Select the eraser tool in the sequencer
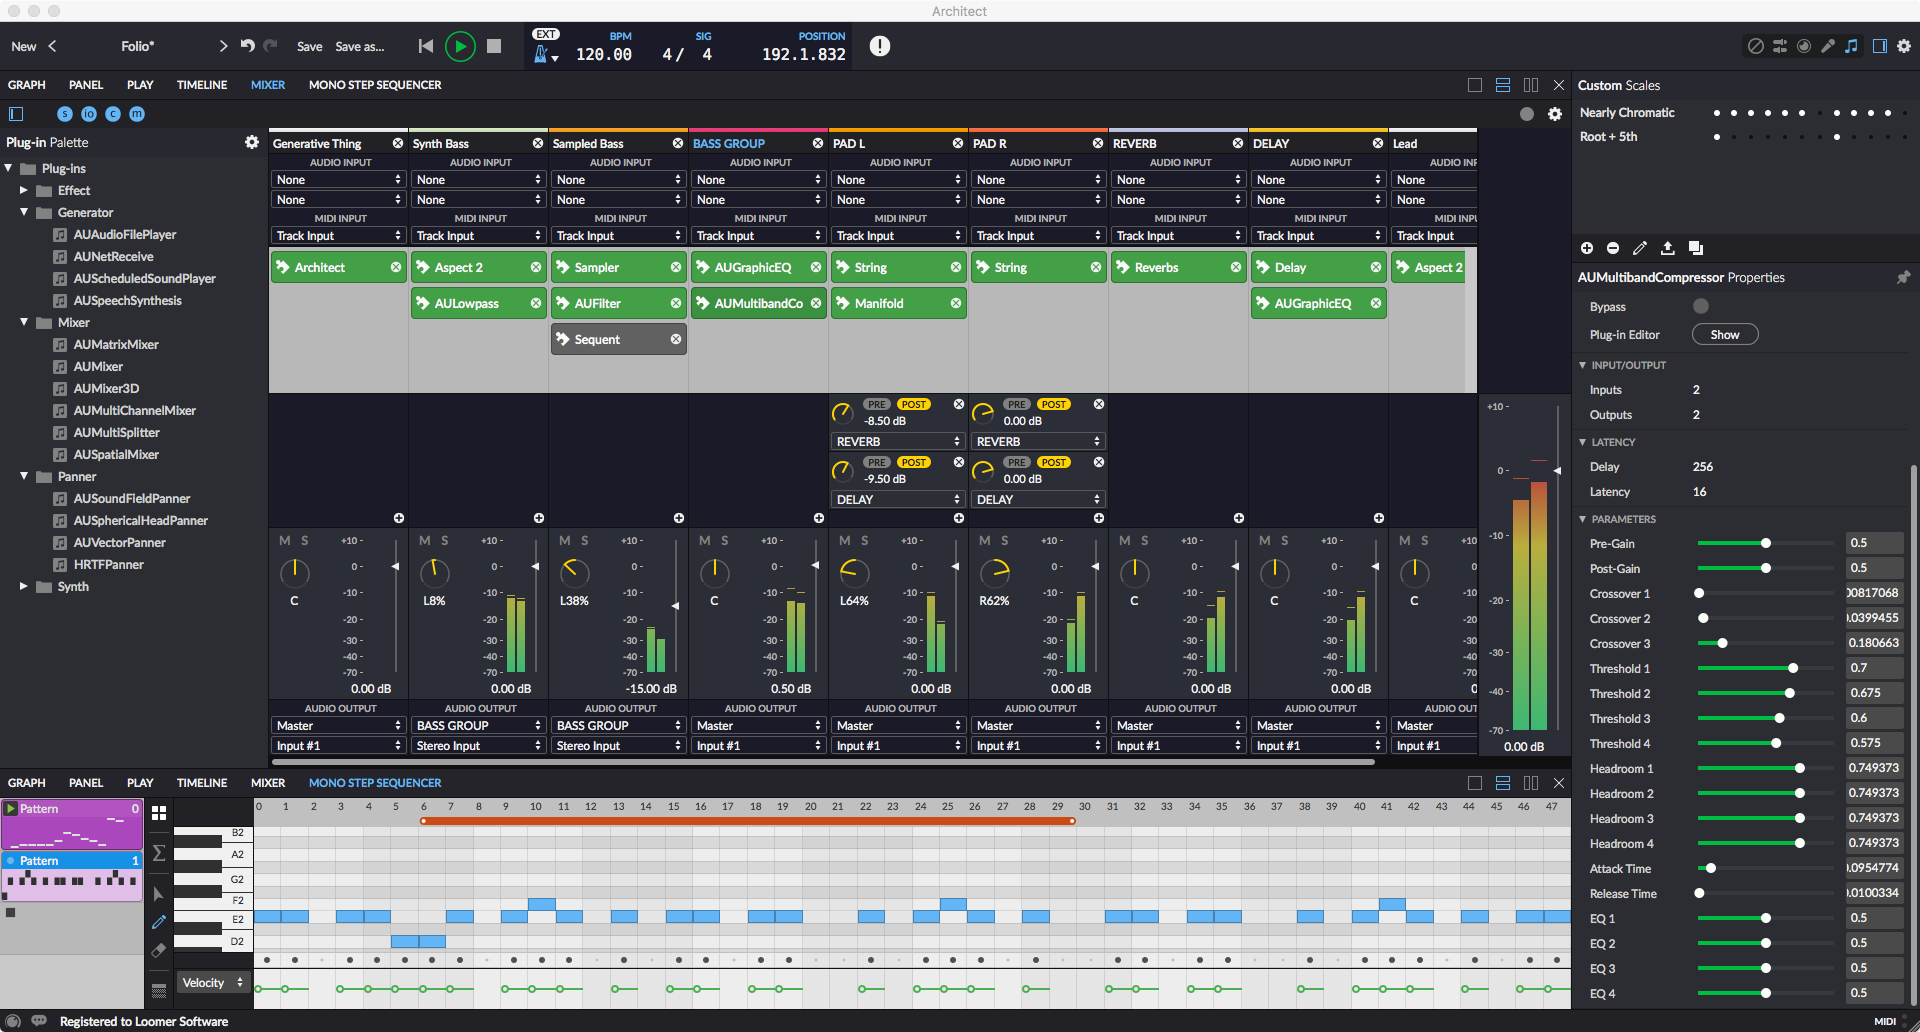The image size is (1920, 1032). click(159, 951)
